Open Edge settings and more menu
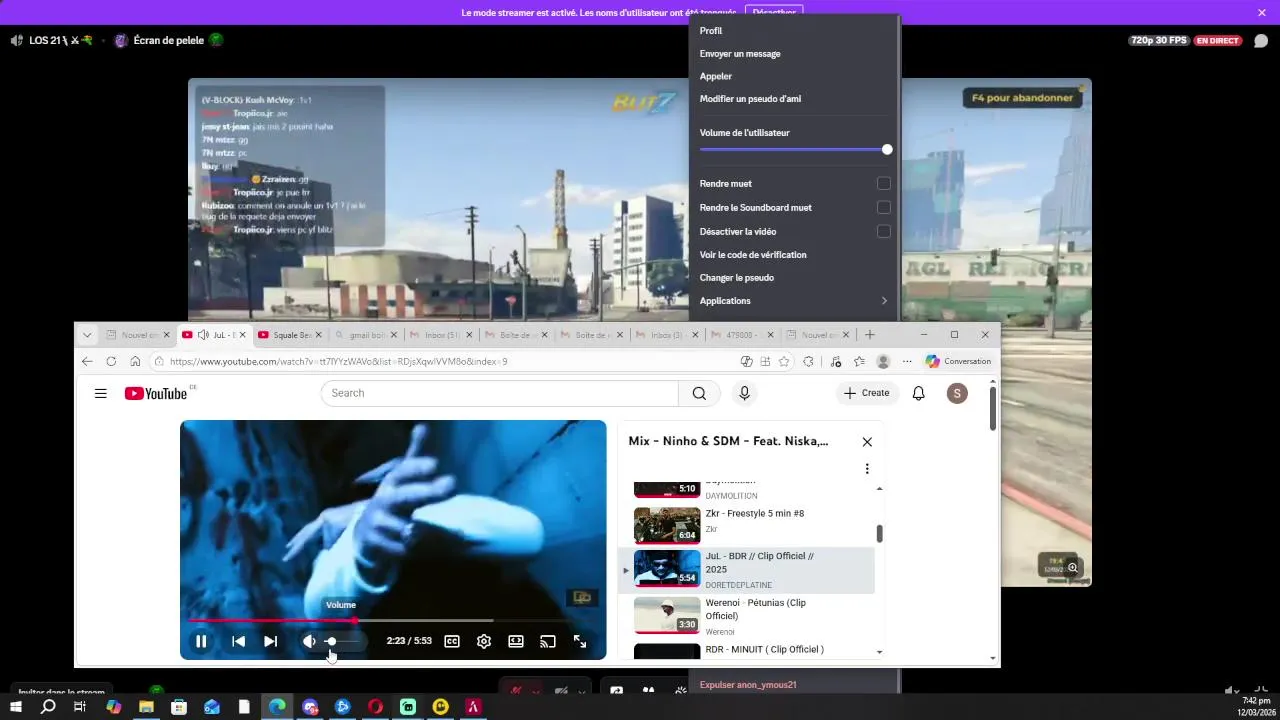 coord(907,361)
